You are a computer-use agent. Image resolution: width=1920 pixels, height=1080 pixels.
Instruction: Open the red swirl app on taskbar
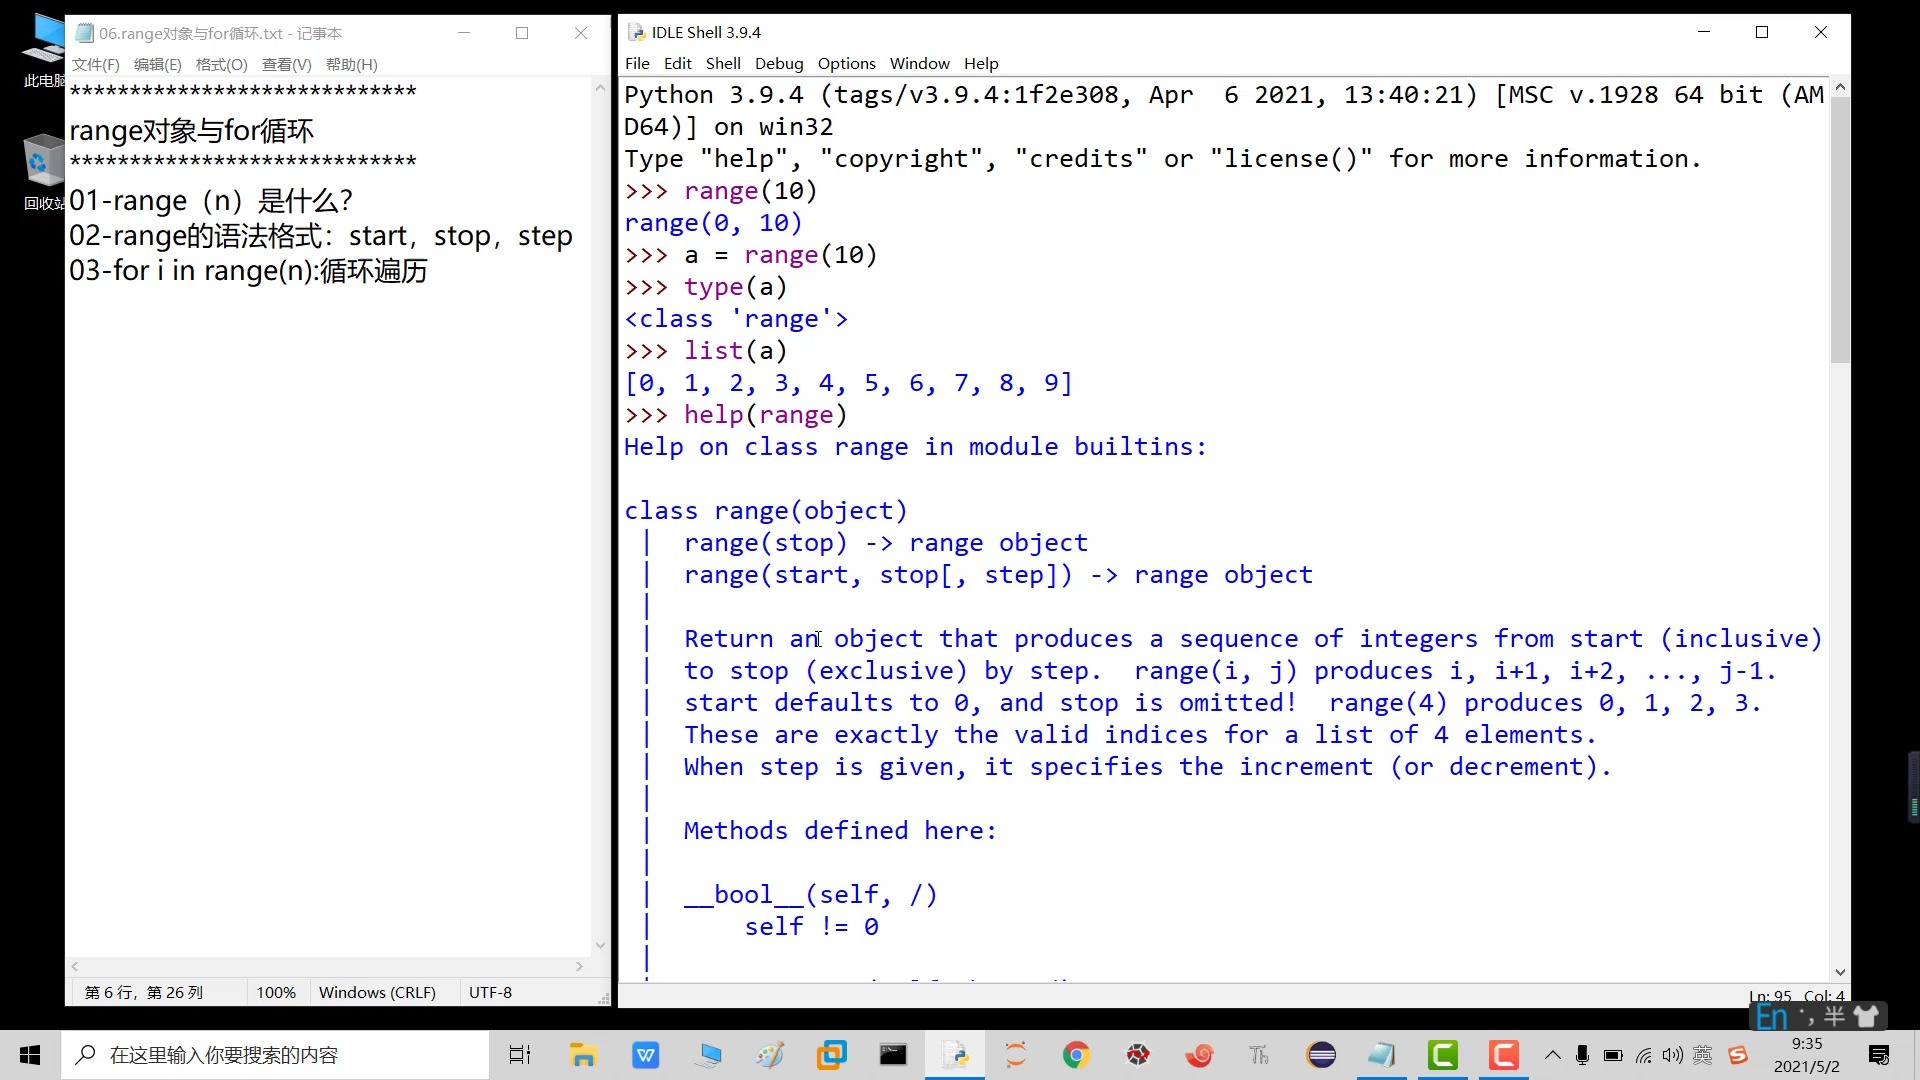1199,1055
